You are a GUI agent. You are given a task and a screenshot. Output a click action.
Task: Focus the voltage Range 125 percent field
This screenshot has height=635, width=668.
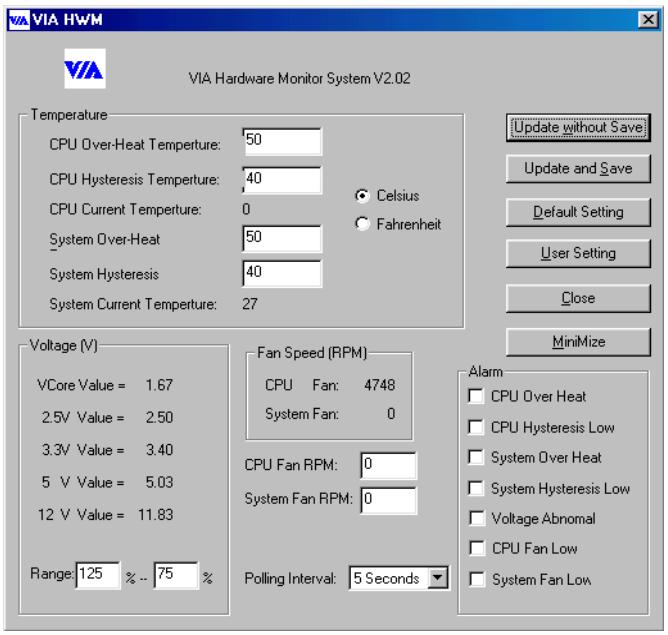coord(98,575)
